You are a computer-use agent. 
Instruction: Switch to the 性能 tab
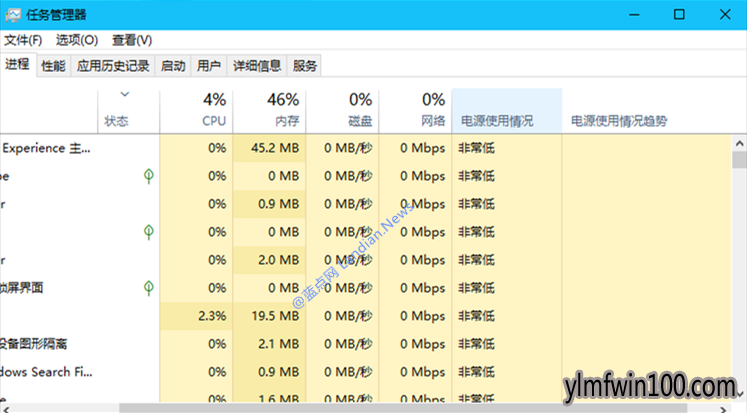pyautogui.click(x=53, y=66)
